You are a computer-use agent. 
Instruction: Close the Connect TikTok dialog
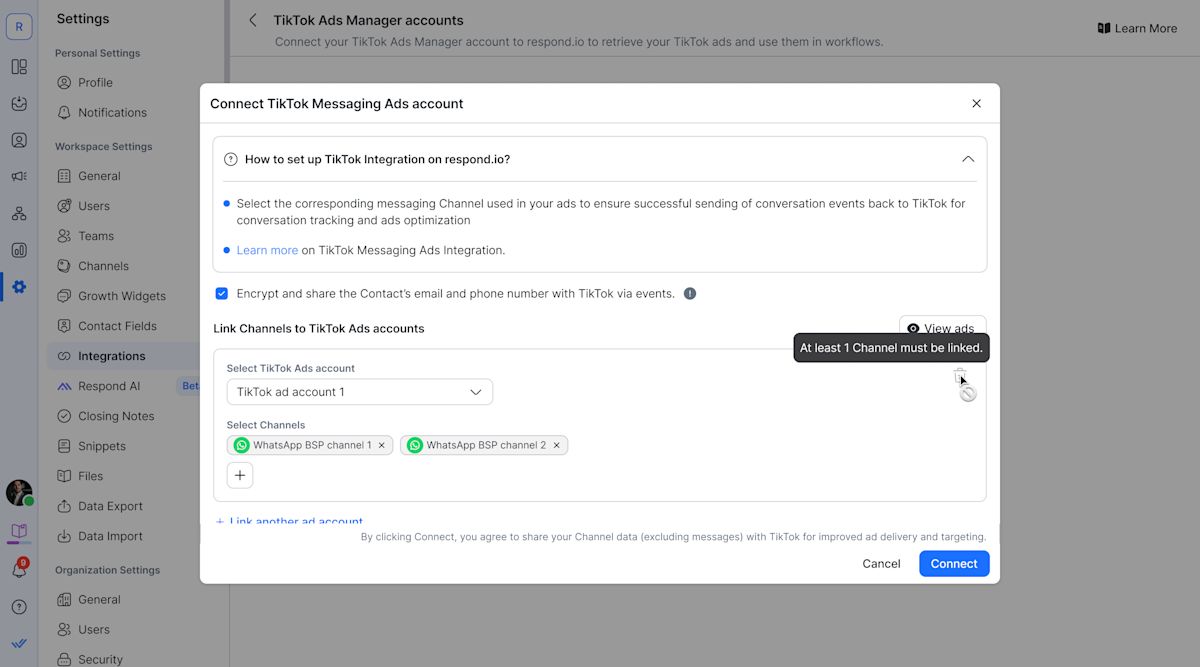click(x=976, y=104)
